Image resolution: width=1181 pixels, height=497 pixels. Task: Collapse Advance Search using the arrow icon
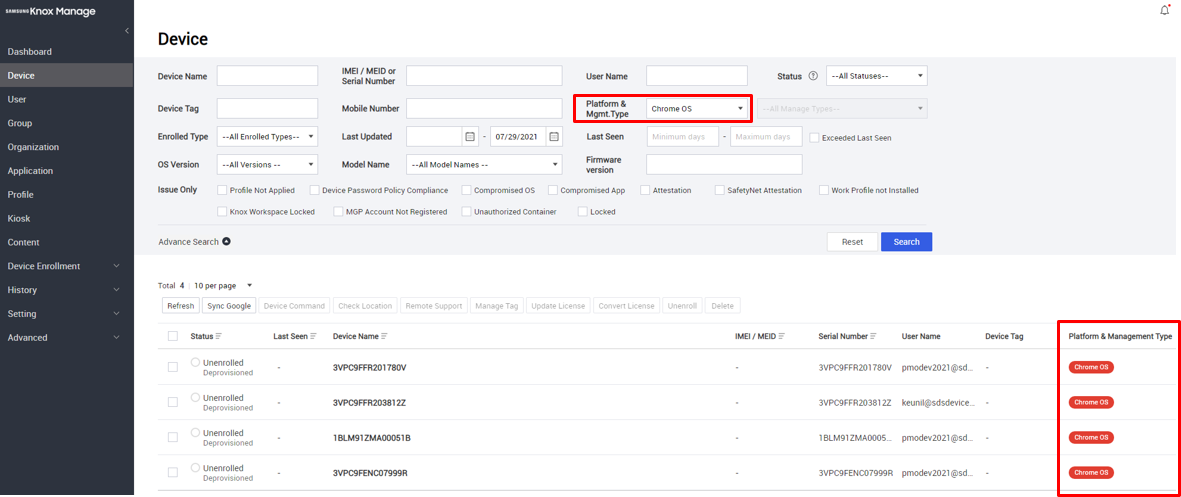pos(226,242)
